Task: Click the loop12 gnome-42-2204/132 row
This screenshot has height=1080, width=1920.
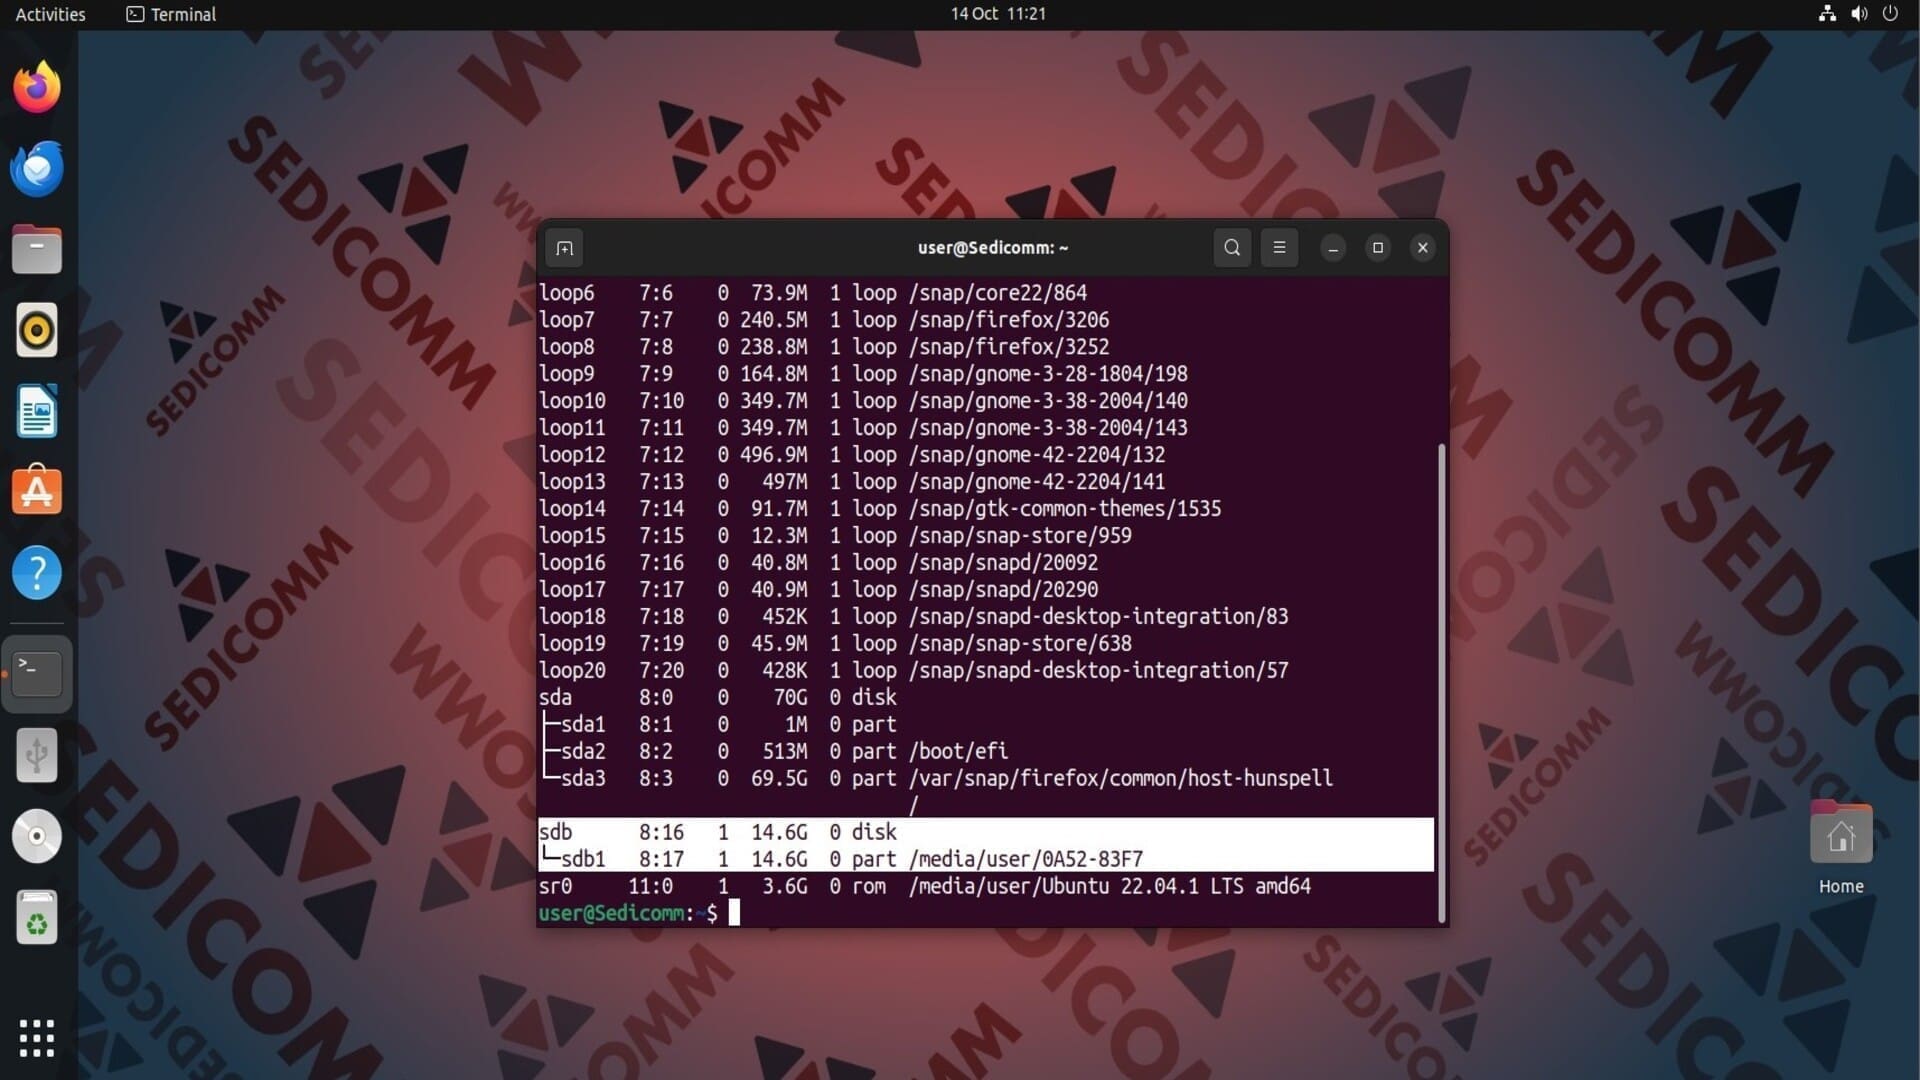Action: [x=852, y=455]
